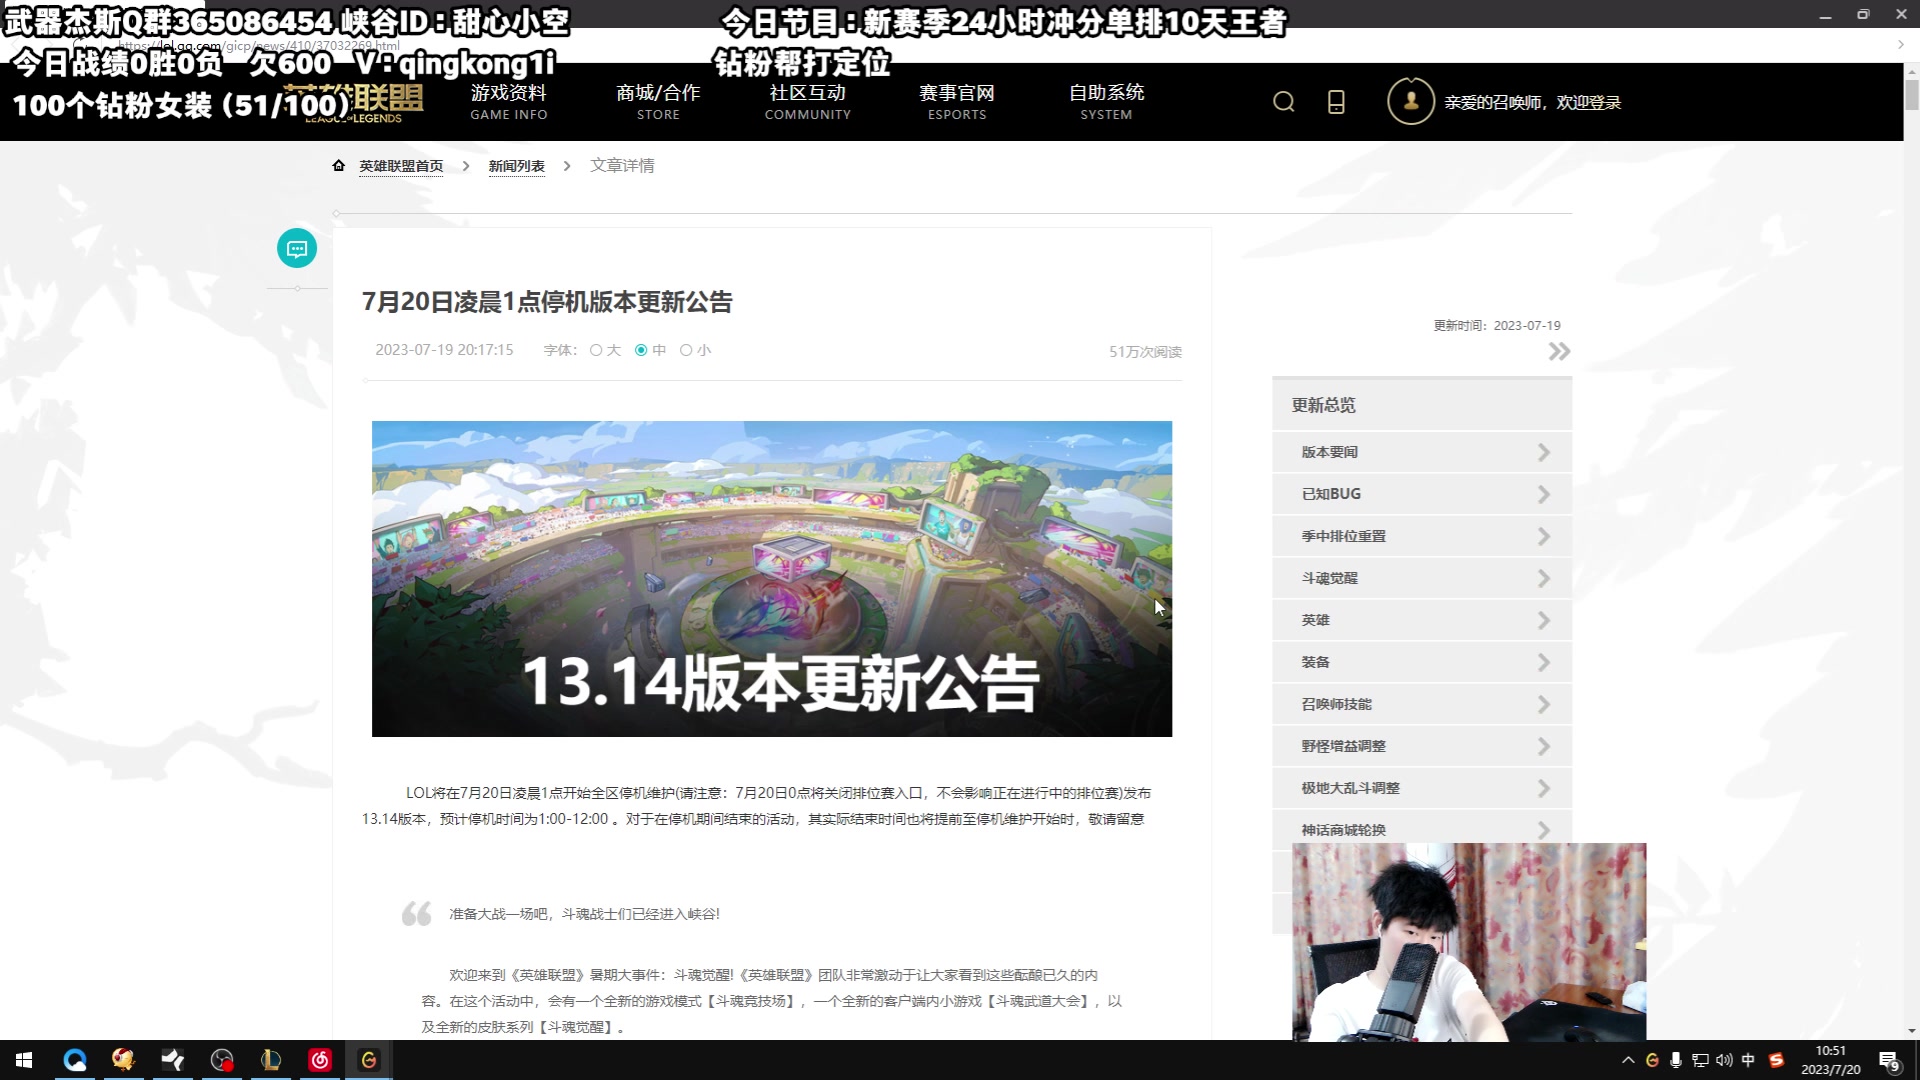The image size is (1920, 1080).
Task: Open 自助系统 SYSTEM menu
Action: point(1106,102)
